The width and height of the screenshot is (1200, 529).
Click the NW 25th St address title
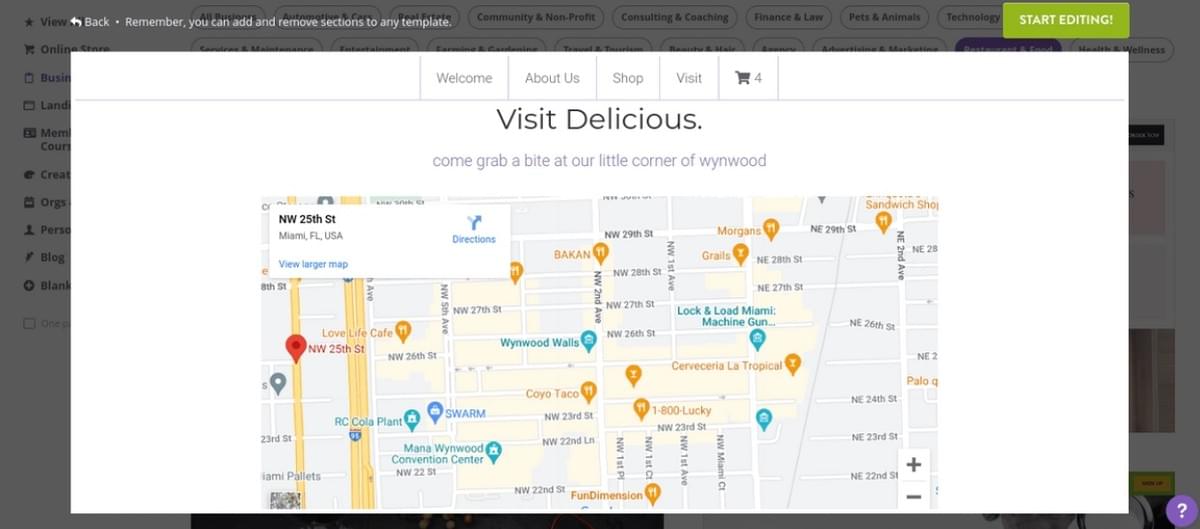(307, 219)
